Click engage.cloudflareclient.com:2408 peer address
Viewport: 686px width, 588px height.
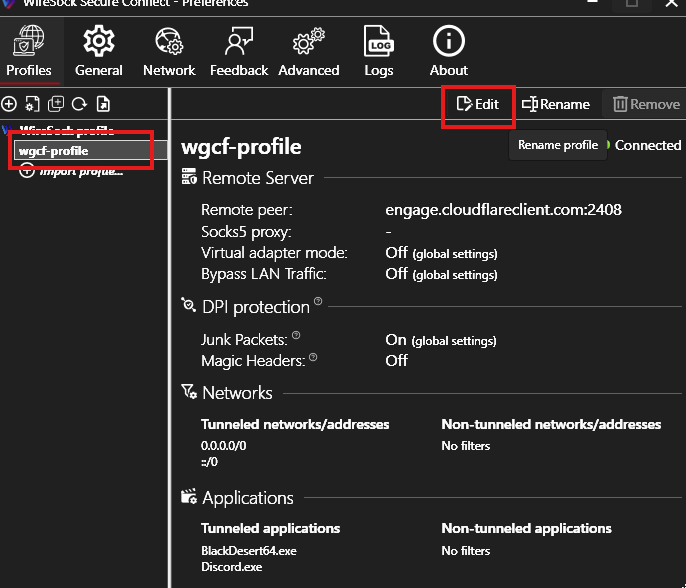pos(503,210)
